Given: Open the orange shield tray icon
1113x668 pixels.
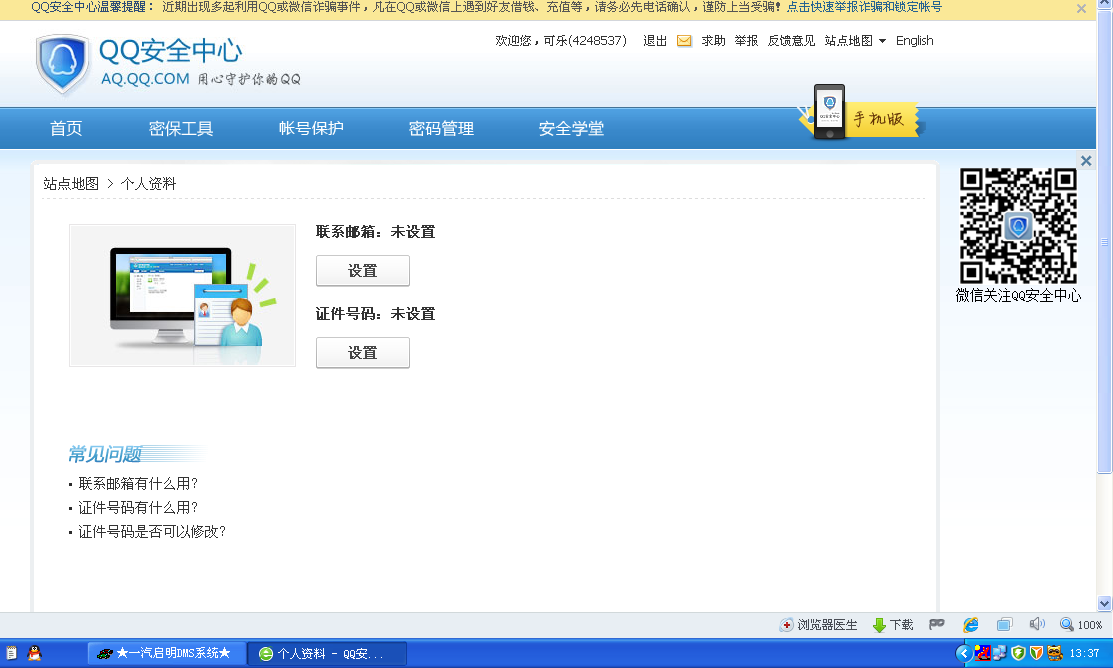Looking at the screenshot, I should click(1036, 652).
